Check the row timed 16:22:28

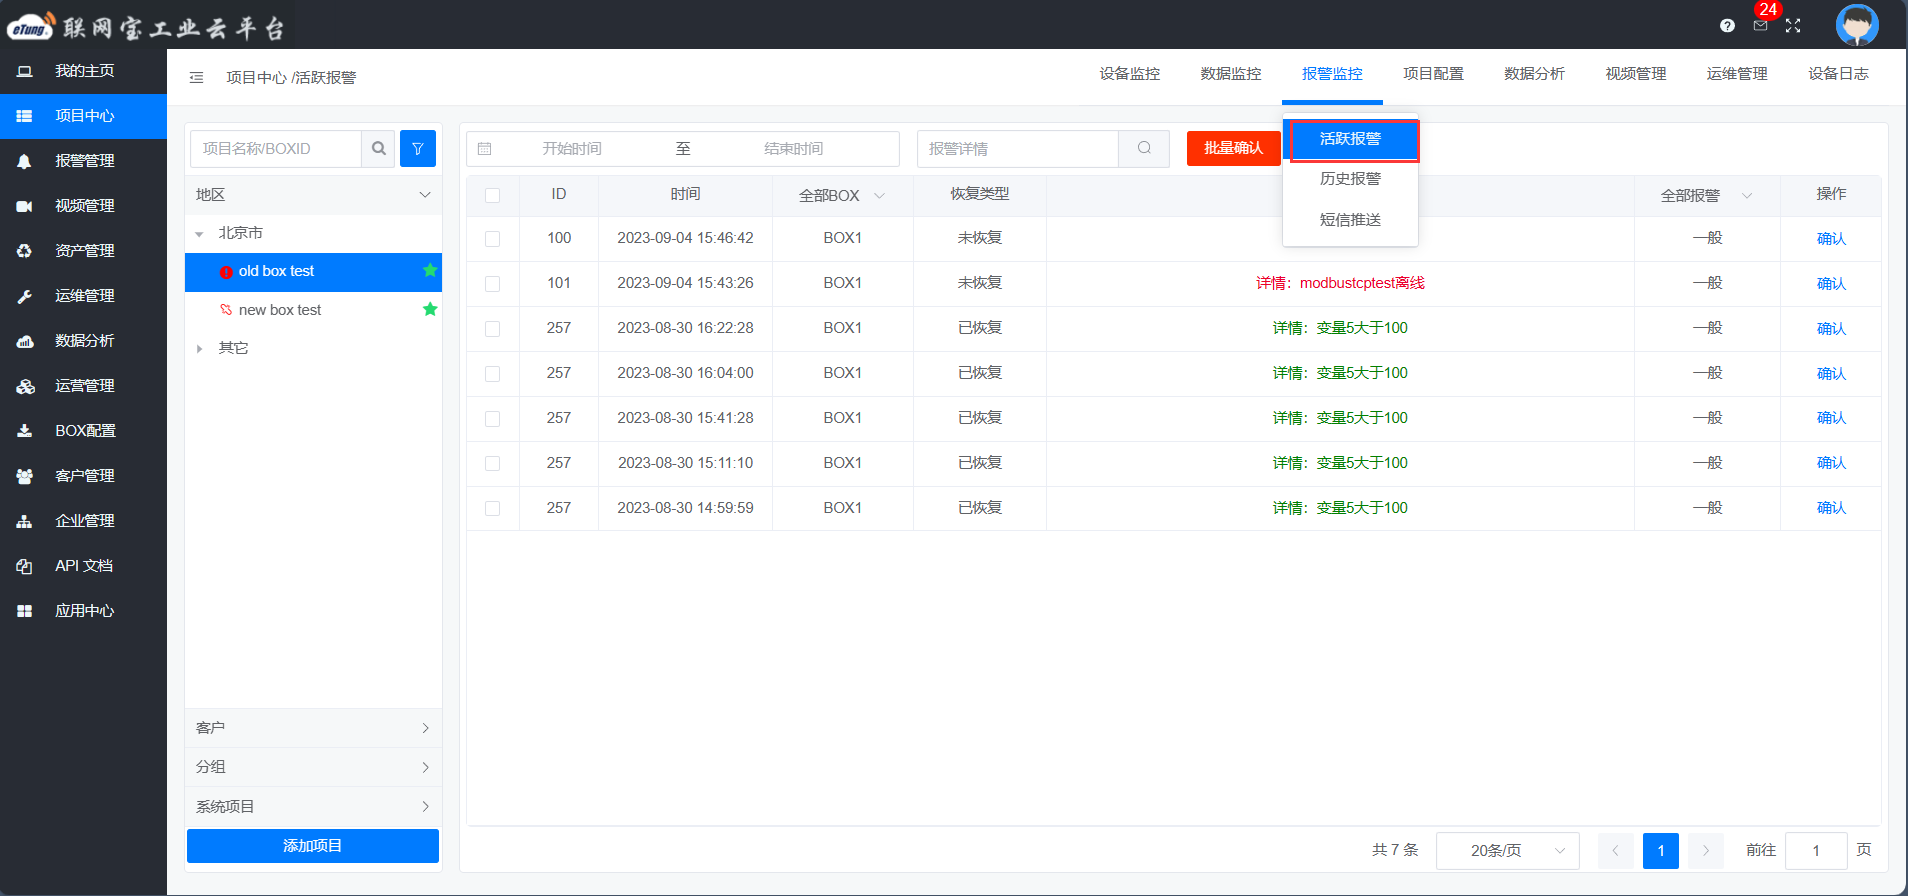click(x=492, y=329)
